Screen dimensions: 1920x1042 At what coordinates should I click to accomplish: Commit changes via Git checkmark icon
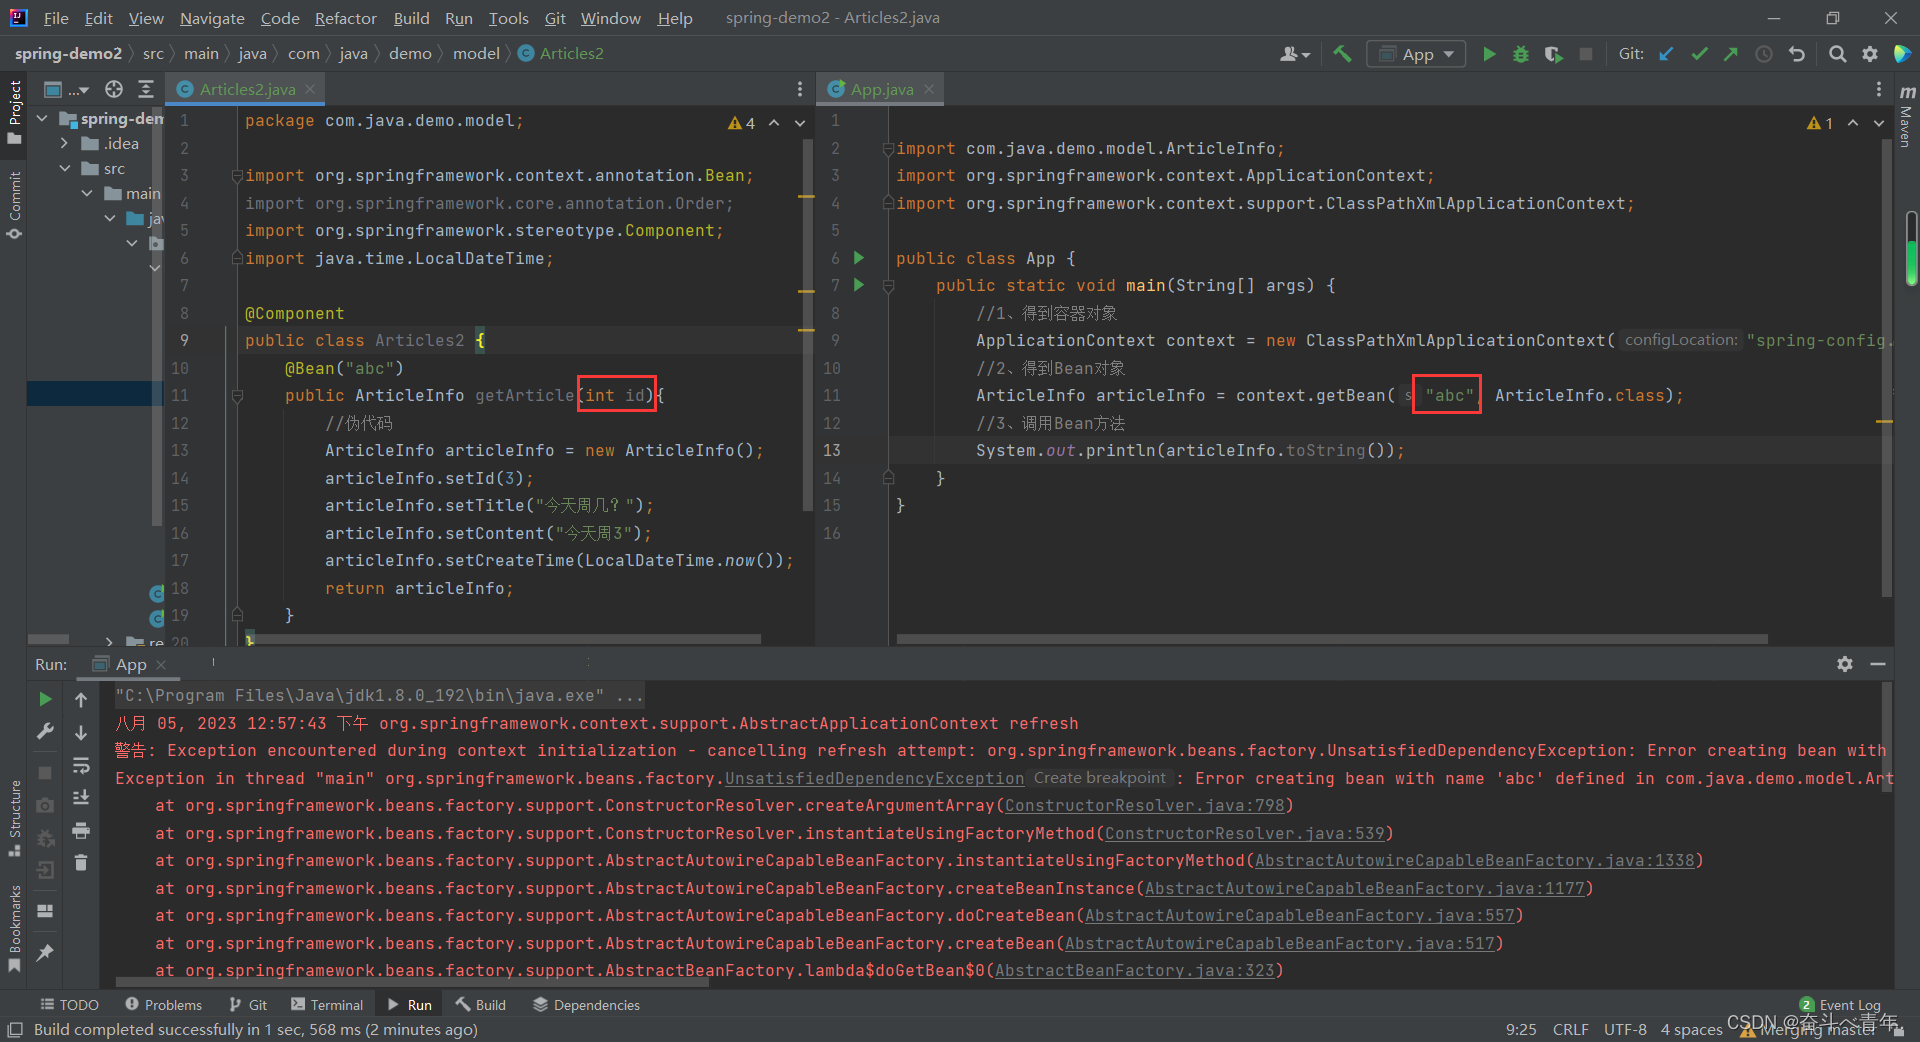coord(1699,54)
